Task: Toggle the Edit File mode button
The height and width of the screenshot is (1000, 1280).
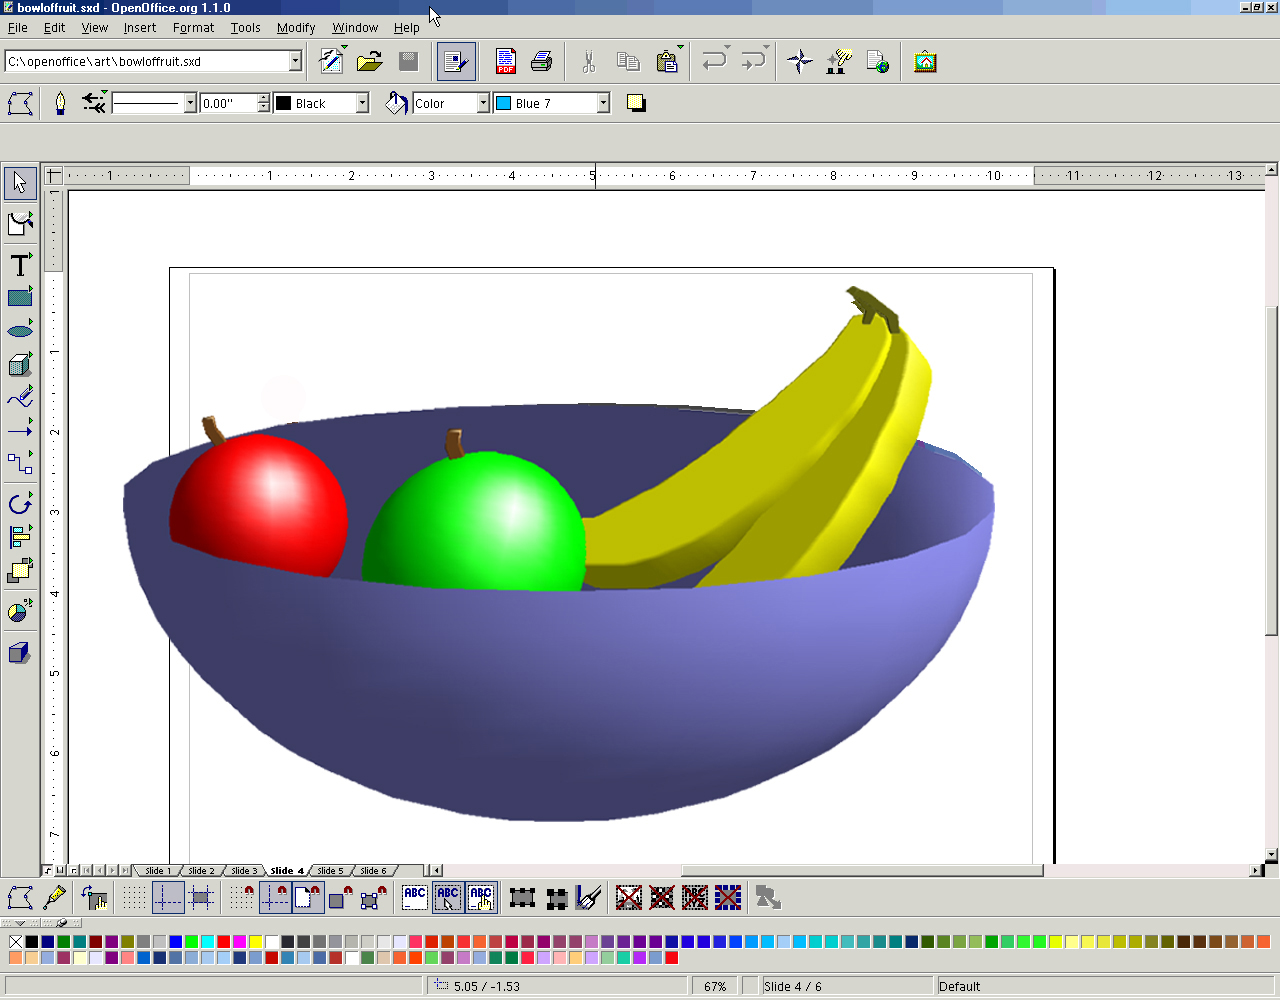Action: coord(331,62)
